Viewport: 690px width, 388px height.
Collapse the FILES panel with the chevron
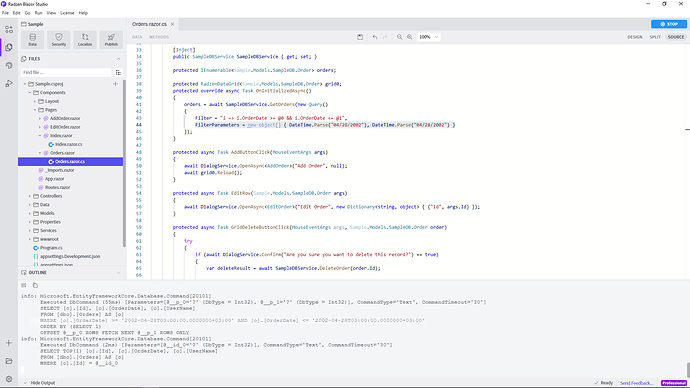[118, 59]
